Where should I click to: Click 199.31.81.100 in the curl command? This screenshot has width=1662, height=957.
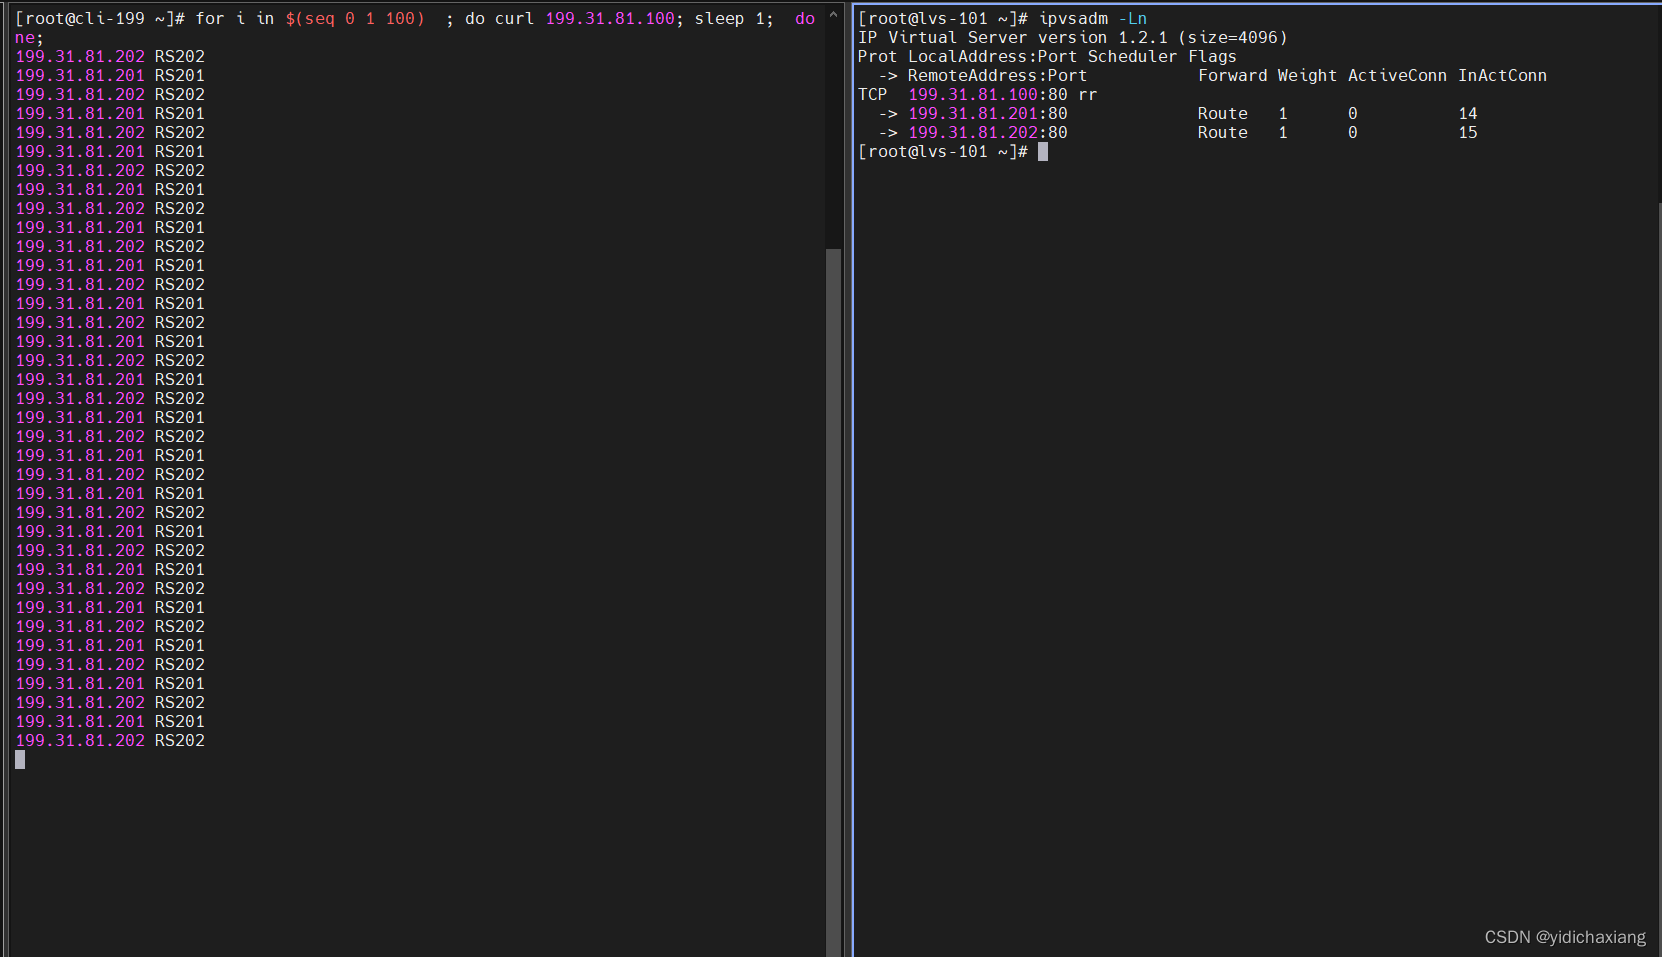coord(610,19)
